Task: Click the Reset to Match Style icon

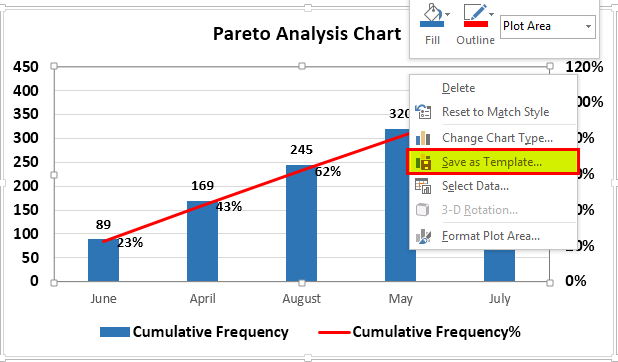Action: tap(423, 112)
